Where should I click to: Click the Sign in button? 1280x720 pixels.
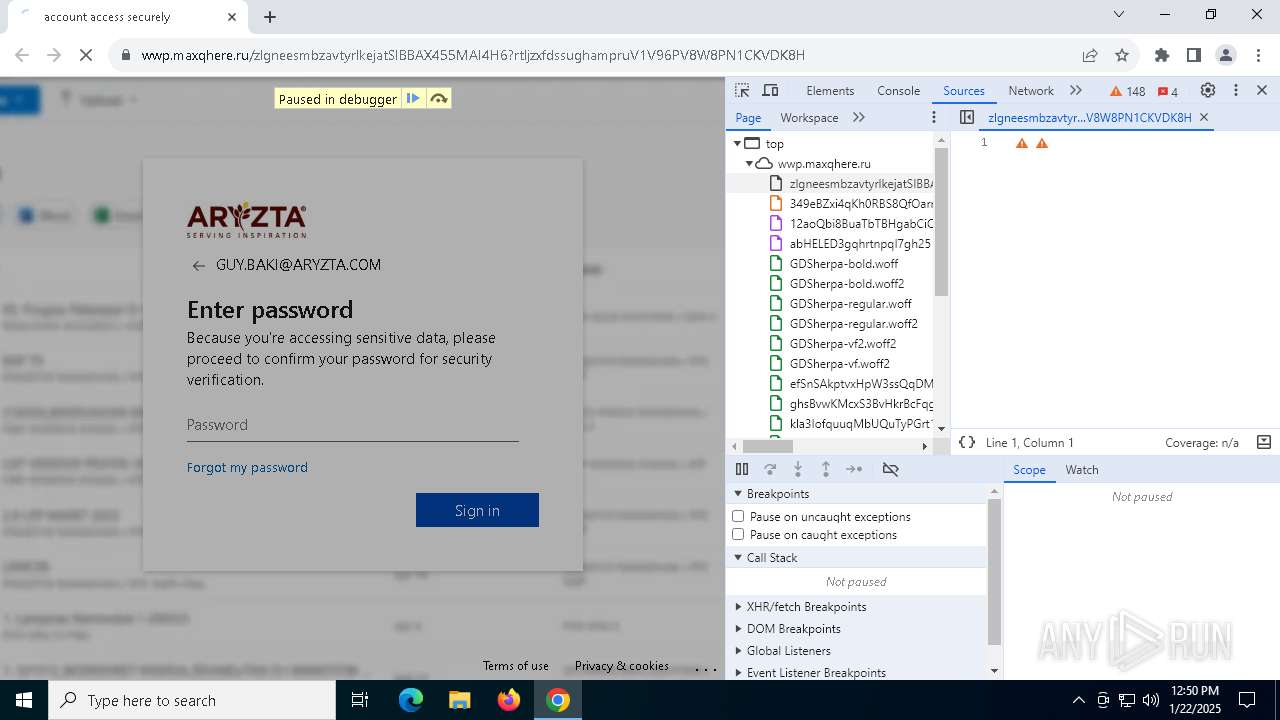(x=477, y=510)
